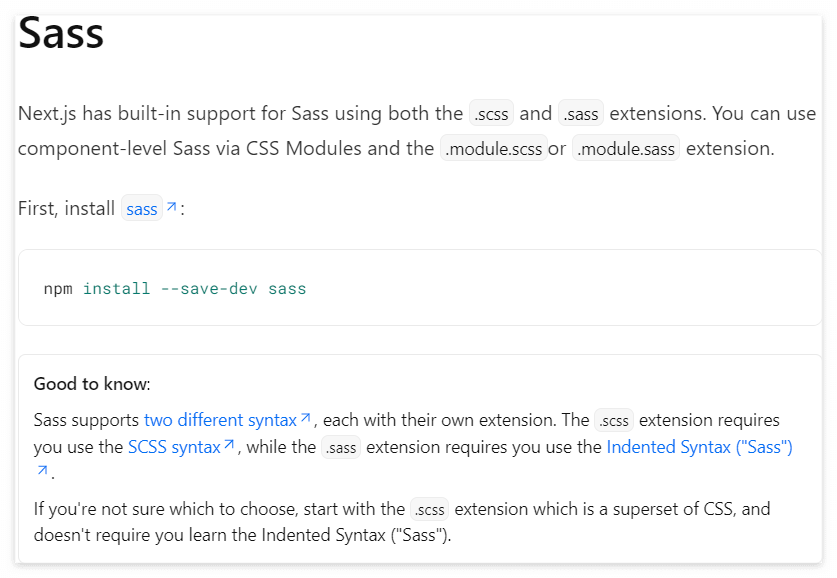Click the "First, install" text
The width and height of the screenshot is (837, 578).
tap(66, 208)
